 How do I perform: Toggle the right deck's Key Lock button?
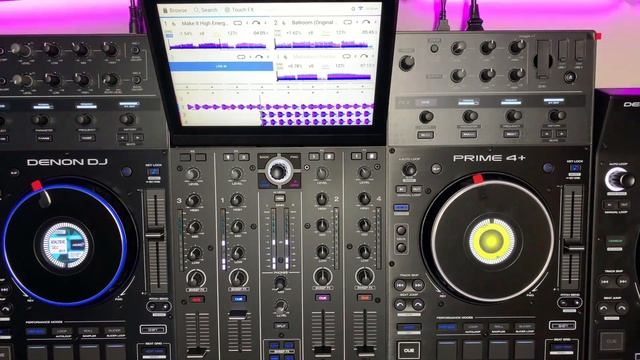tap(575, 168)
